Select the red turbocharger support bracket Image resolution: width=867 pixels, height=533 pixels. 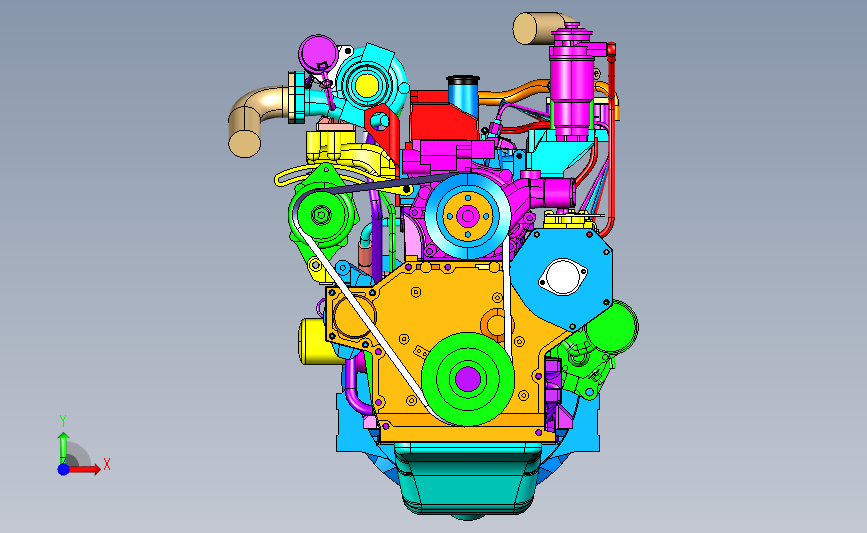click(383, 133)
